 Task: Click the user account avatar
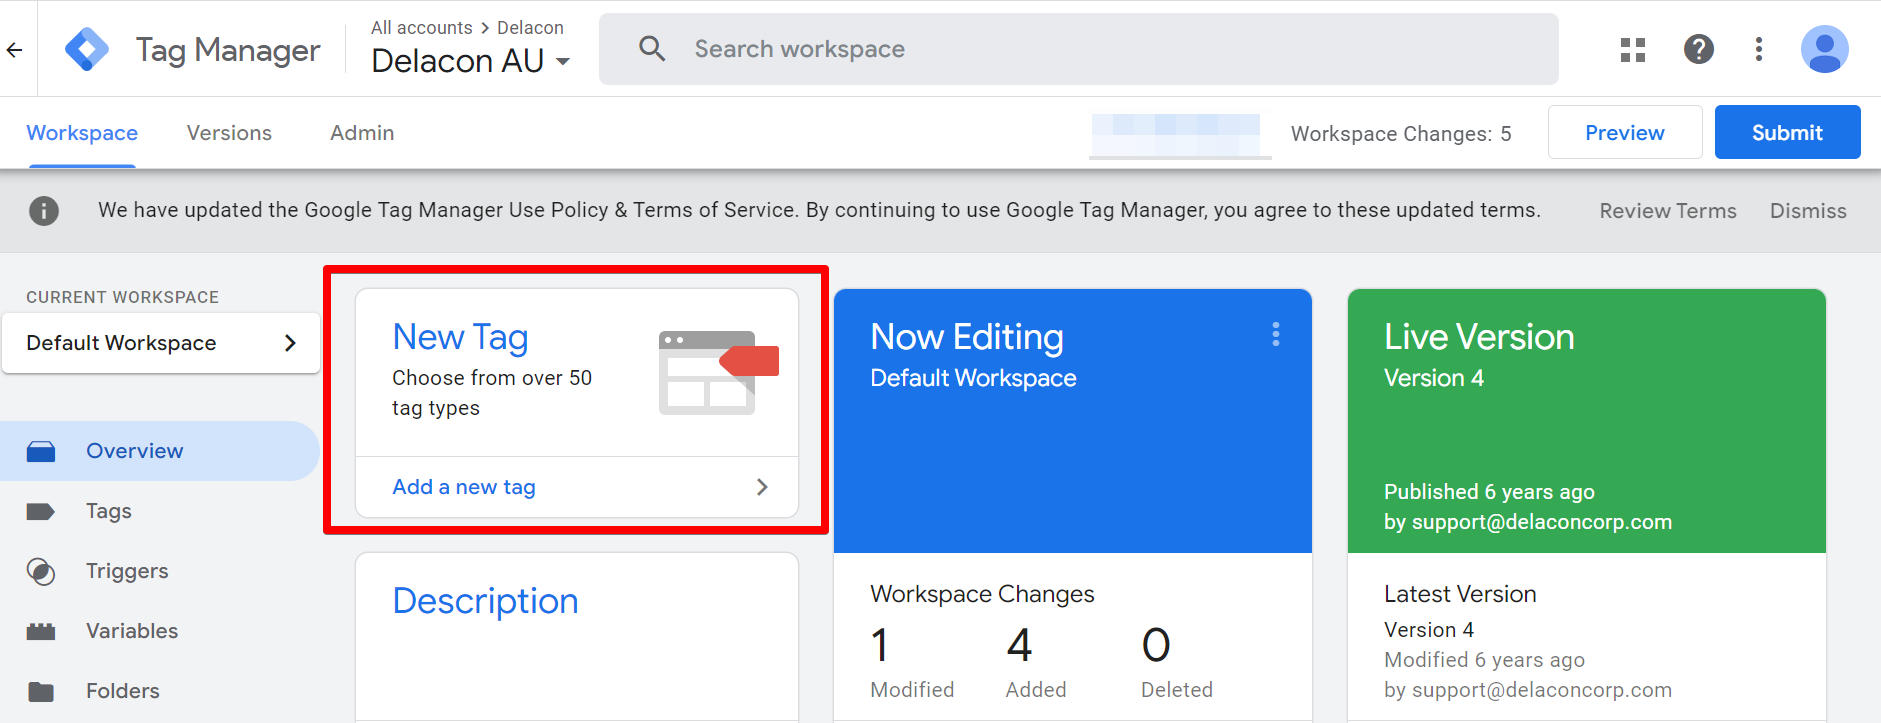tap(1825, 49)
